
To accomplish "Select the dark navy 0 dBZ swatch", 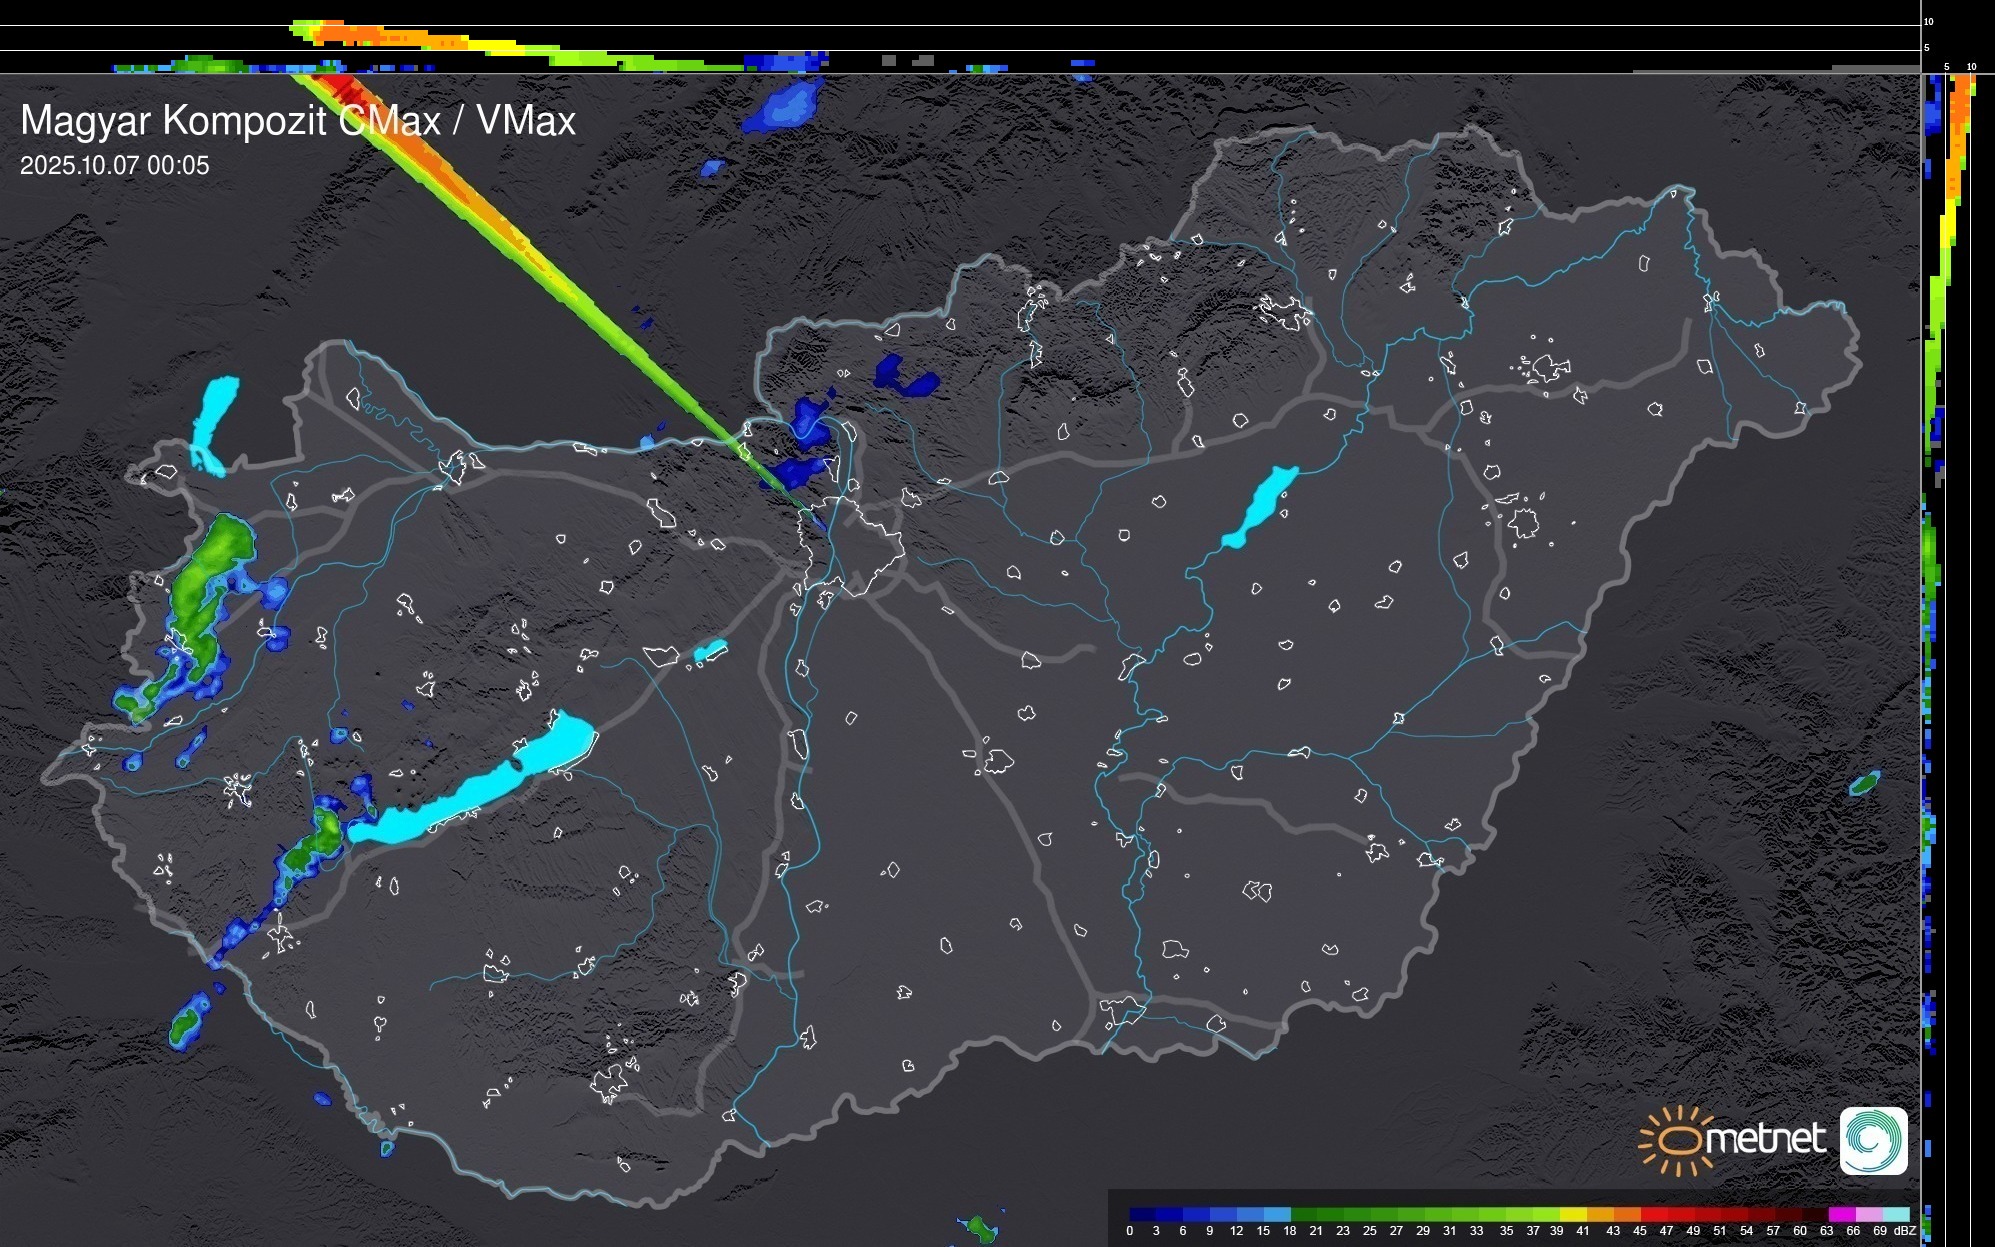I will coord(1143,1214).
